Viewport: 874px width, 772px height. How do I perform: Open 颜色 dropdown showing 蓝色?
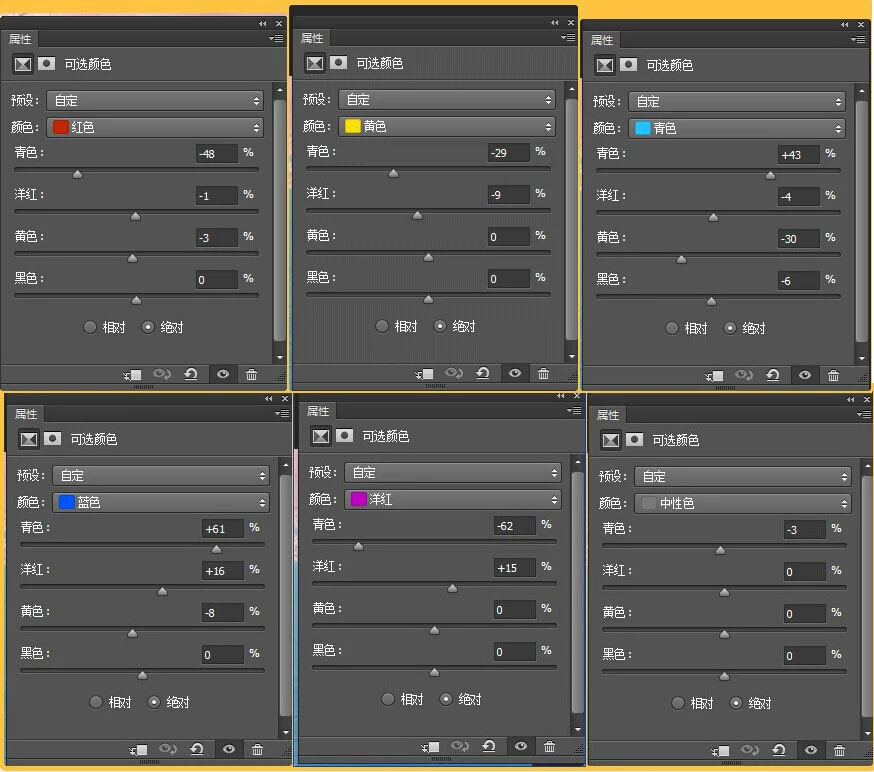[x=161, y=503]
